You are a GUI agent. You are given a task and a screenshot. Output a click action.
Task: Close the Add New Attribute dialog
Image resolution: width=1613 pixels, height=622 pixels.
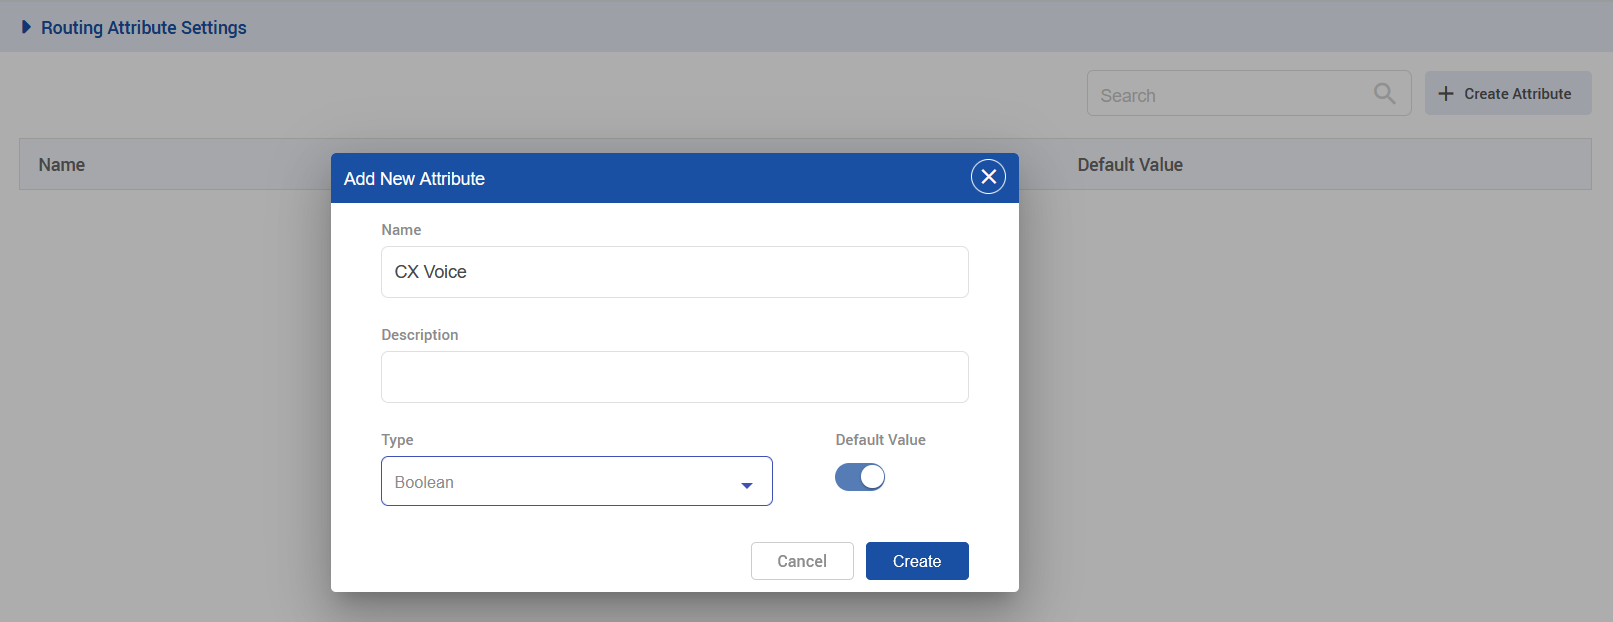pos(988,177)
